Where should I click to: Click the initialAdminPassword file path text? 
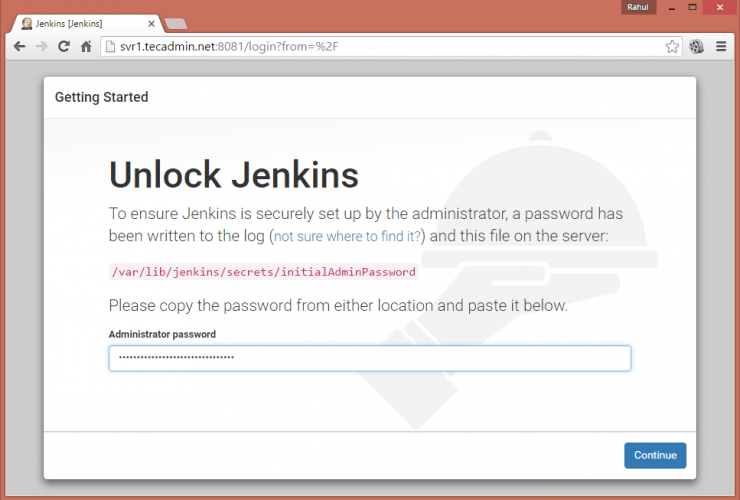point(262,271)
